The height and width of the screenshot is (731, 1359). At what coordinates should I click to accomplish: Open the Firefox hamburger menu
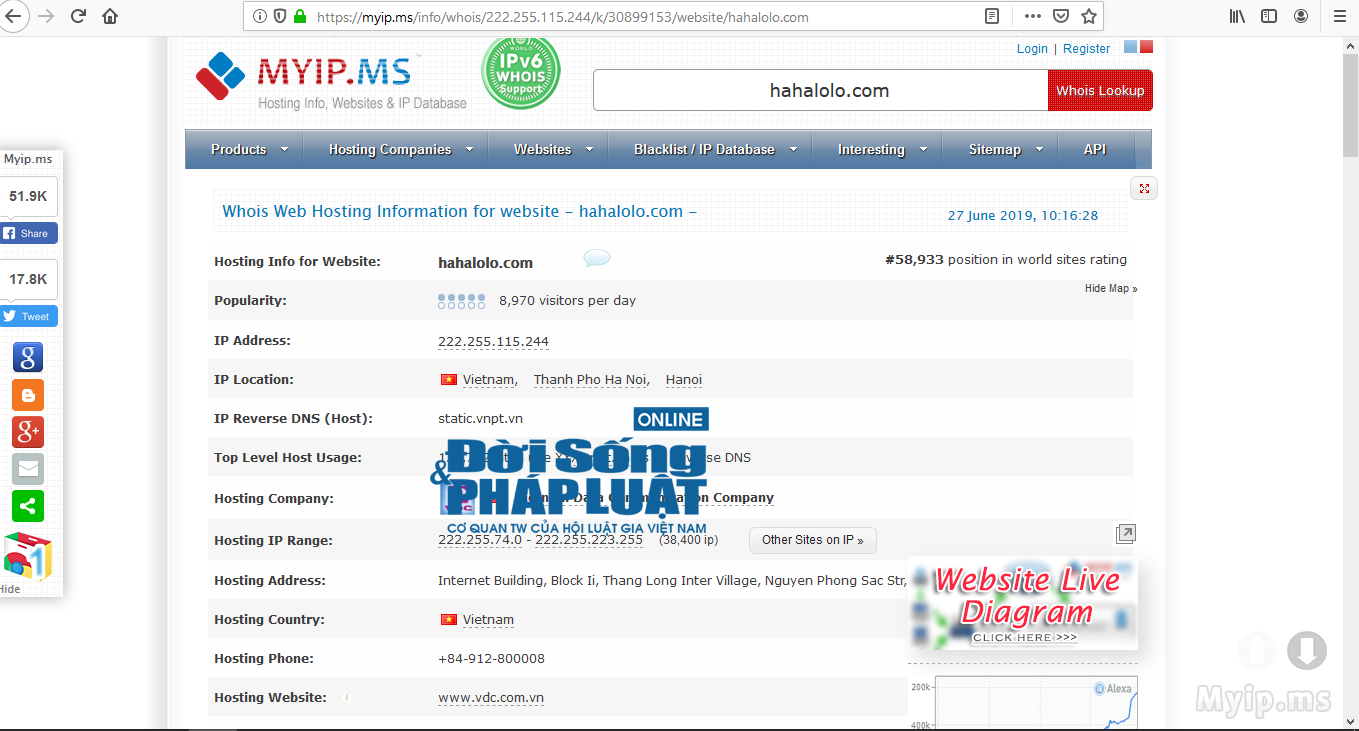click(x=1340, y=16)
